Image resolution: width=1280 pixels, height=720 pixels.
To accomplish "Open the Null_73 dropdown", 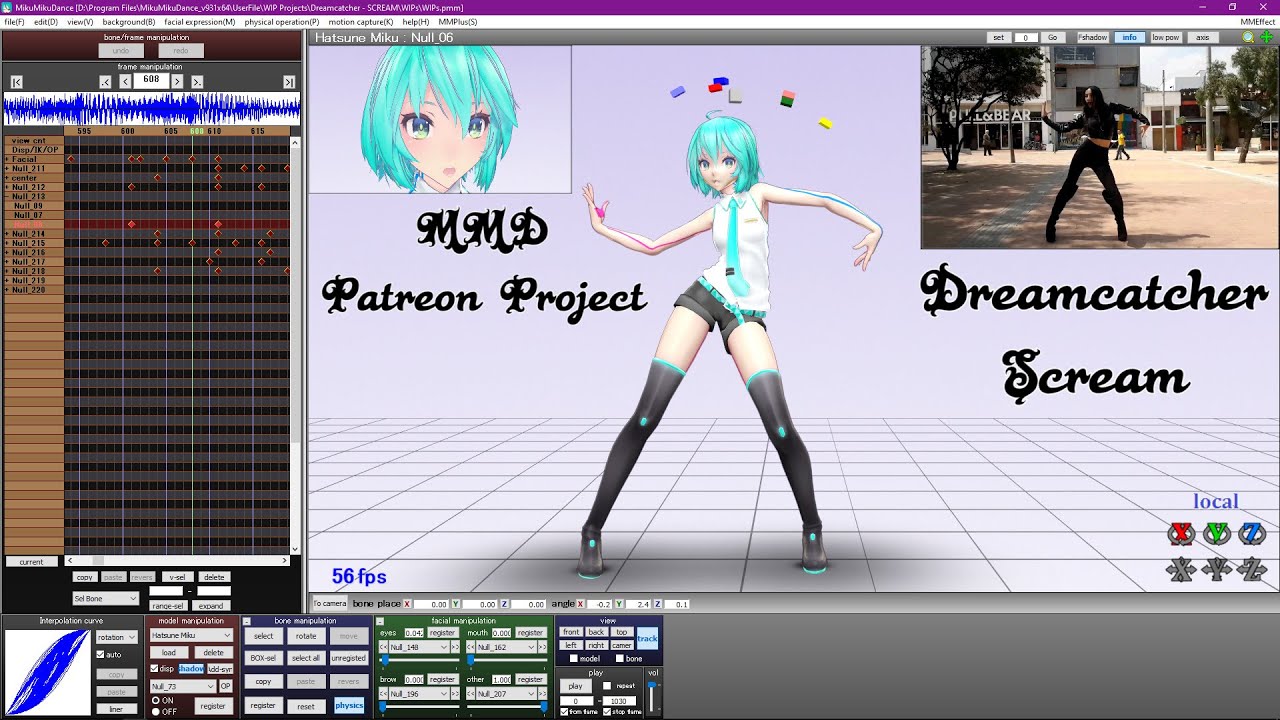I will pyautogui.click(x=182, y=686).
